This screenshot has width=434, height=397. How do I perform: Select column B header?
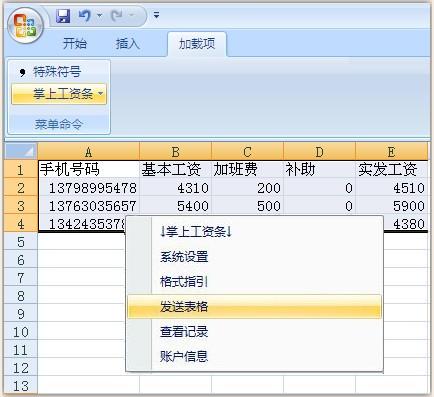(x=175, y=152)
